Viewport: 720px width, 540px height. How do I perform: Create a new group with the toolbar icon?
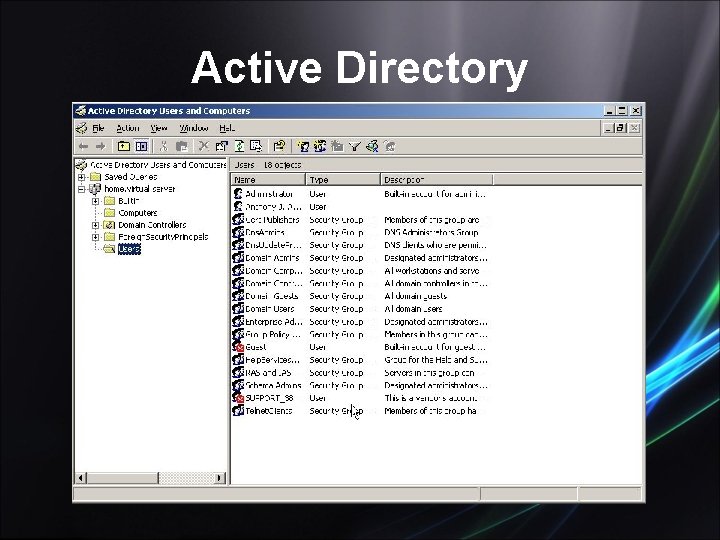(320, 146)
